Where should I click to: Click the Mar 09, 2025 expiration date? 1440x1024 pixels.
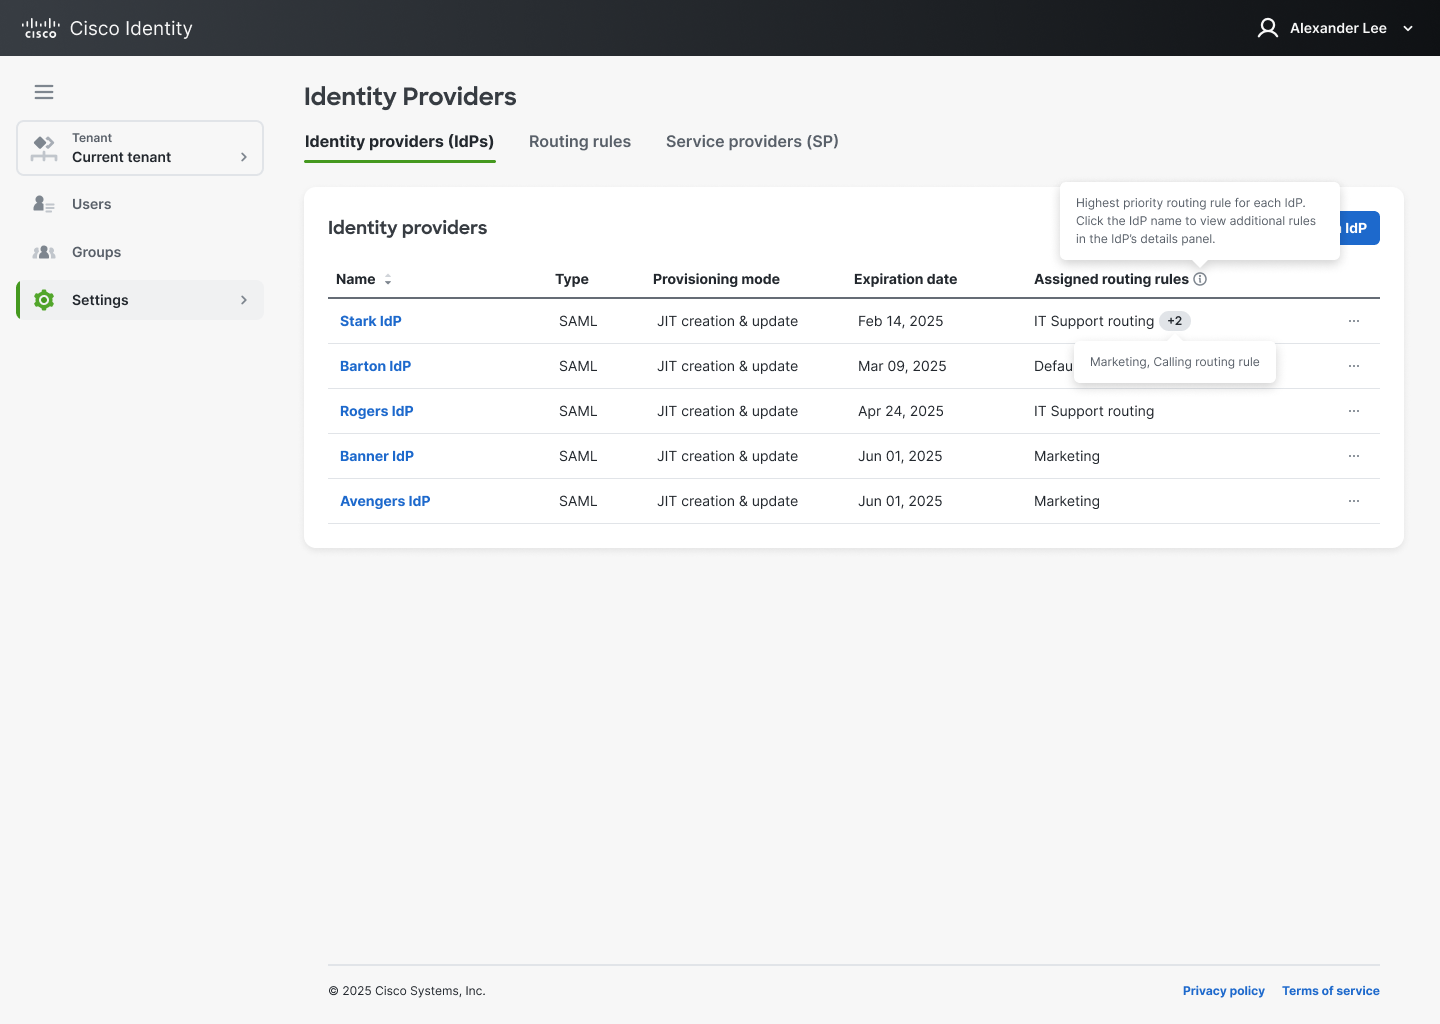click(x=902, y=366)
